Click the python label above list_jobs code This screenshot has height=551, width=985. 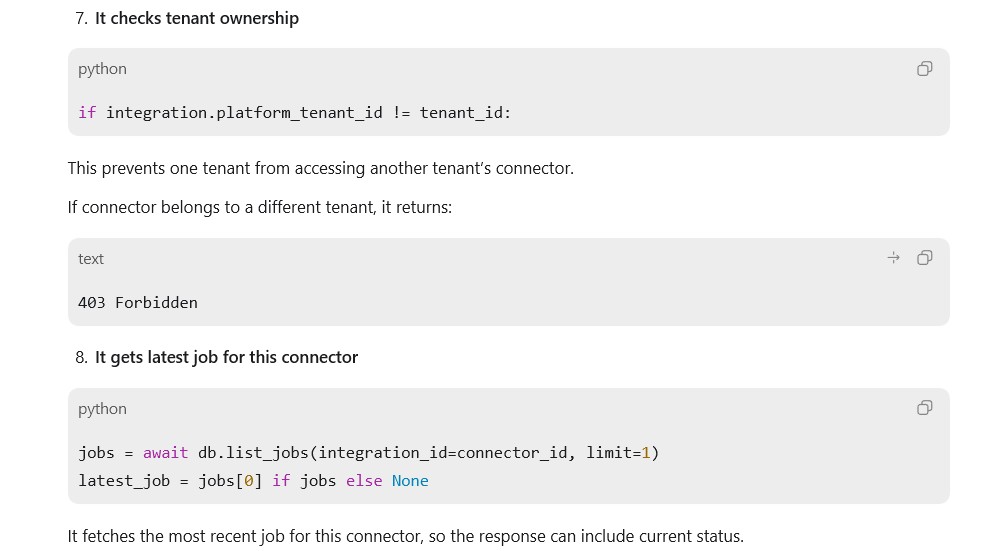tap(102, 409)
